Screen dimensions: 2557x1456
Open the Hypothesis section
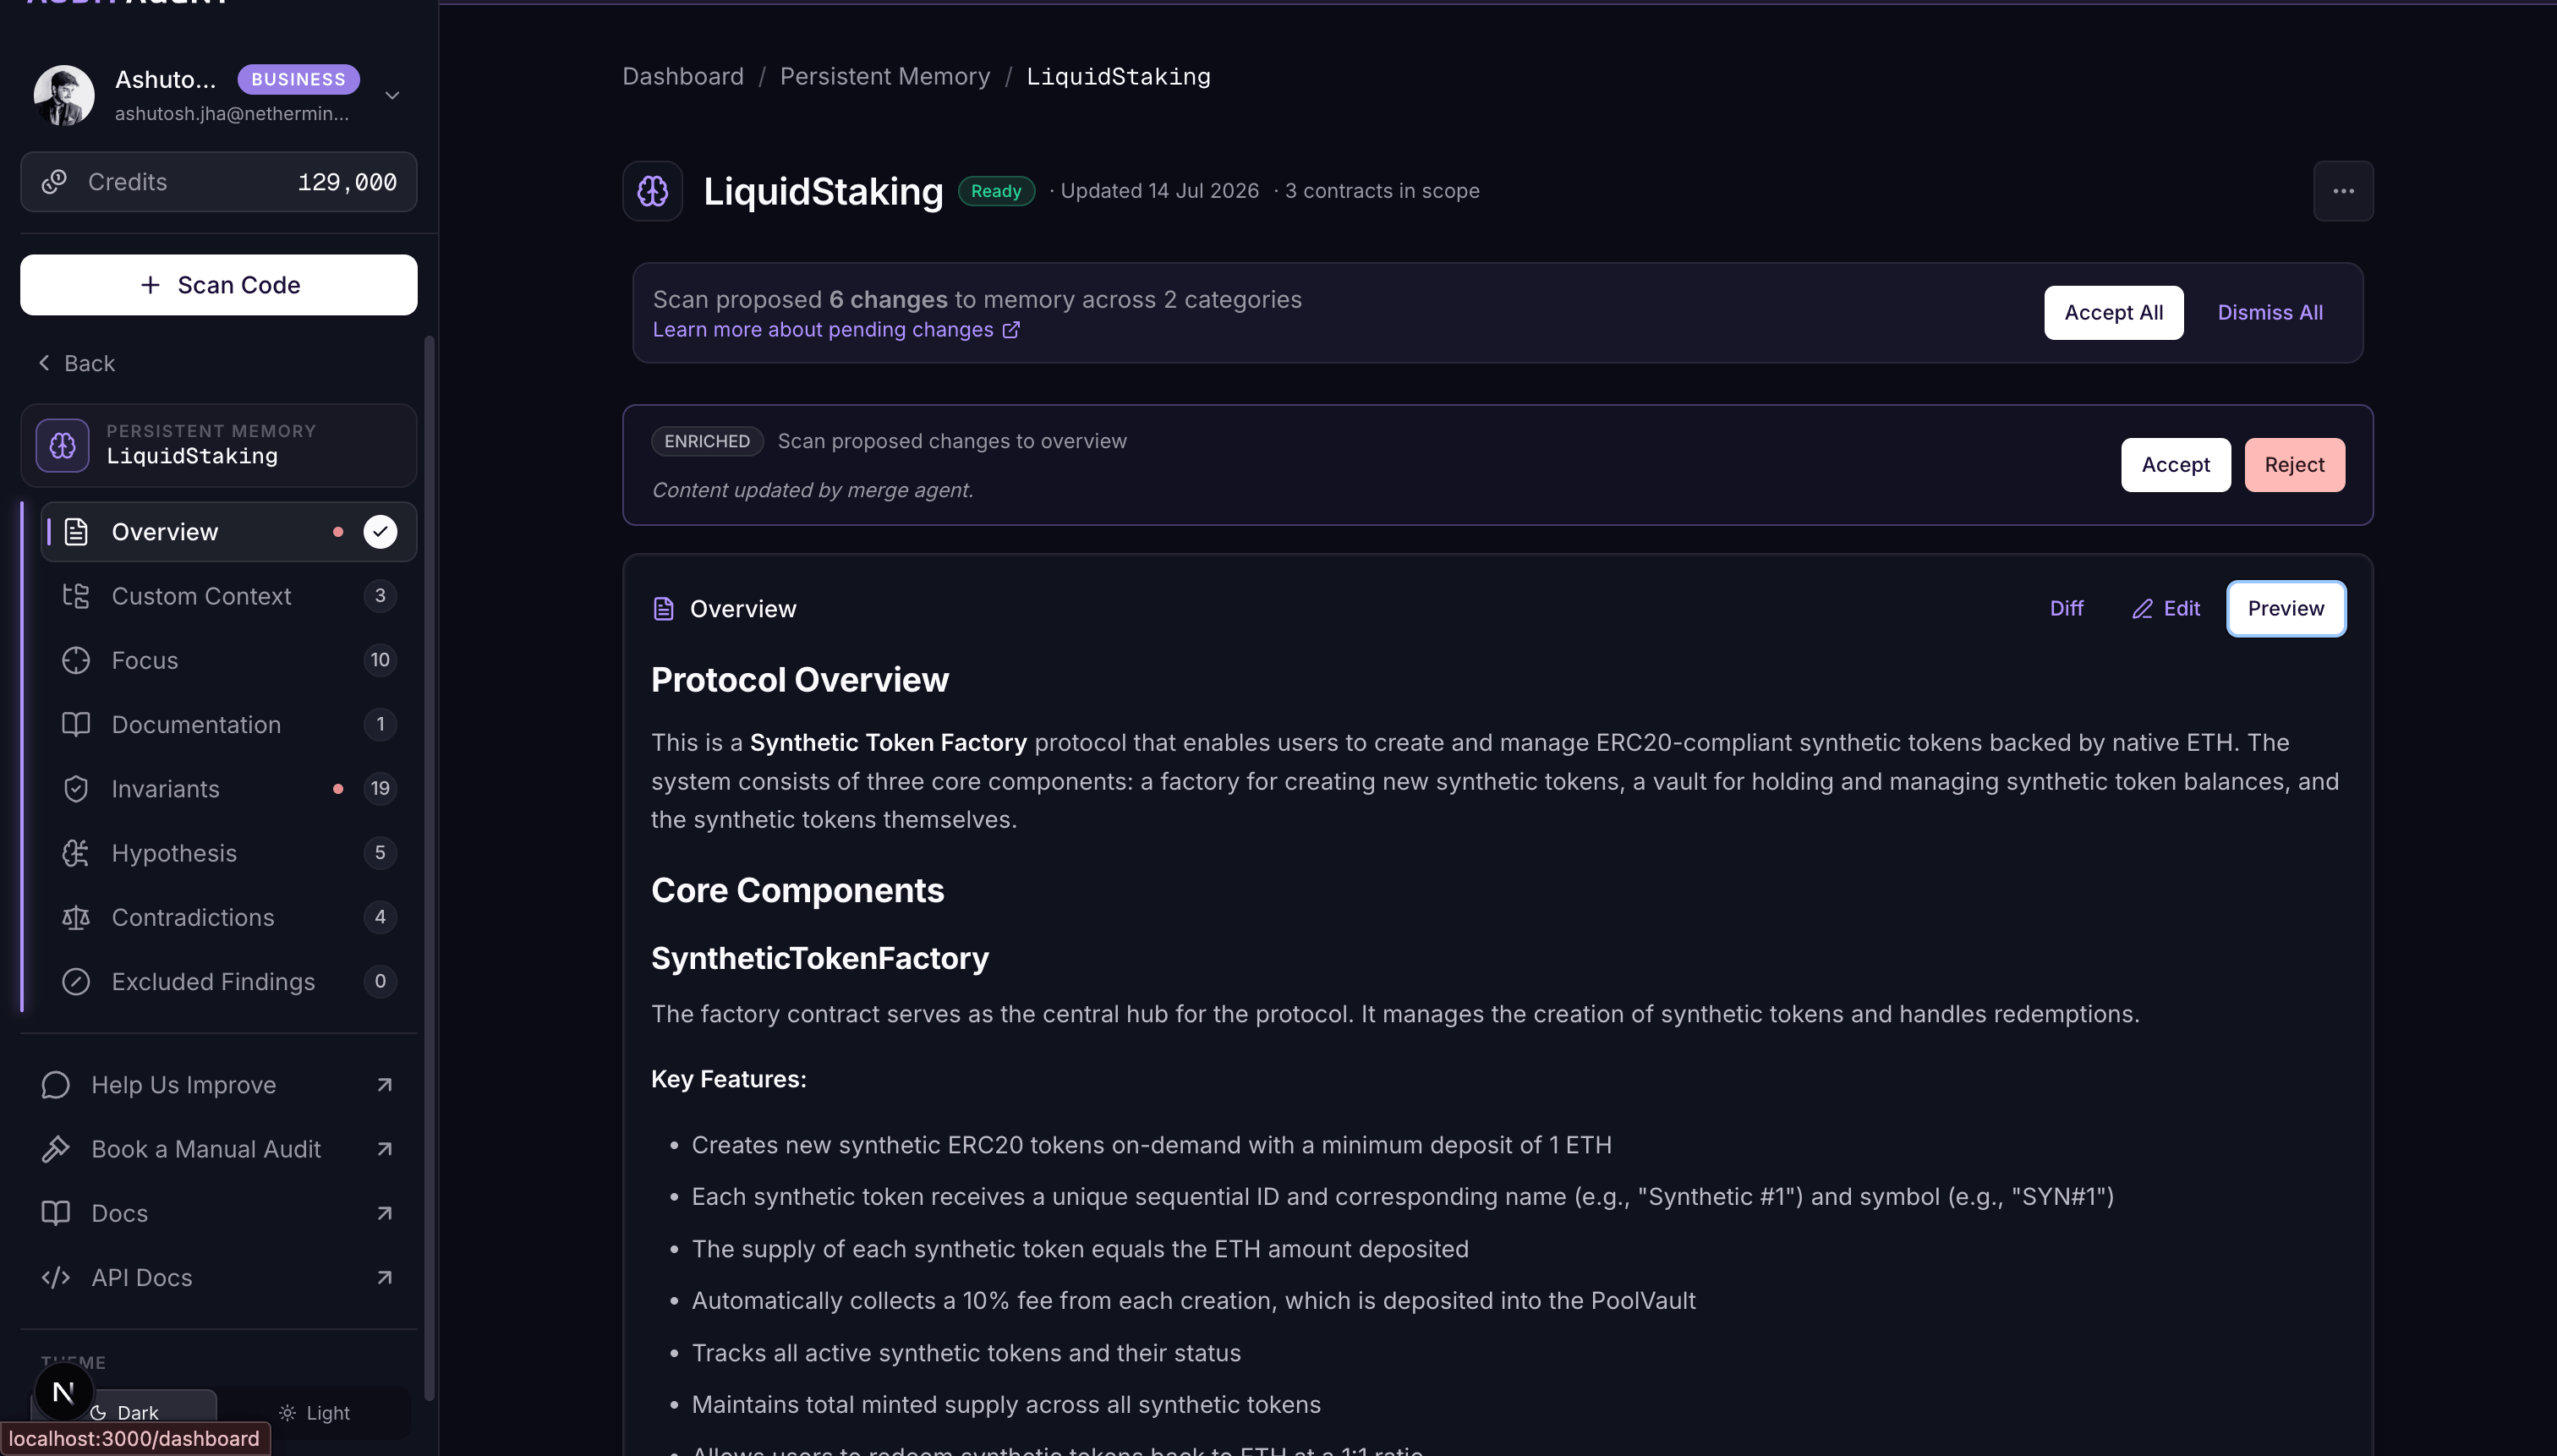228,853
